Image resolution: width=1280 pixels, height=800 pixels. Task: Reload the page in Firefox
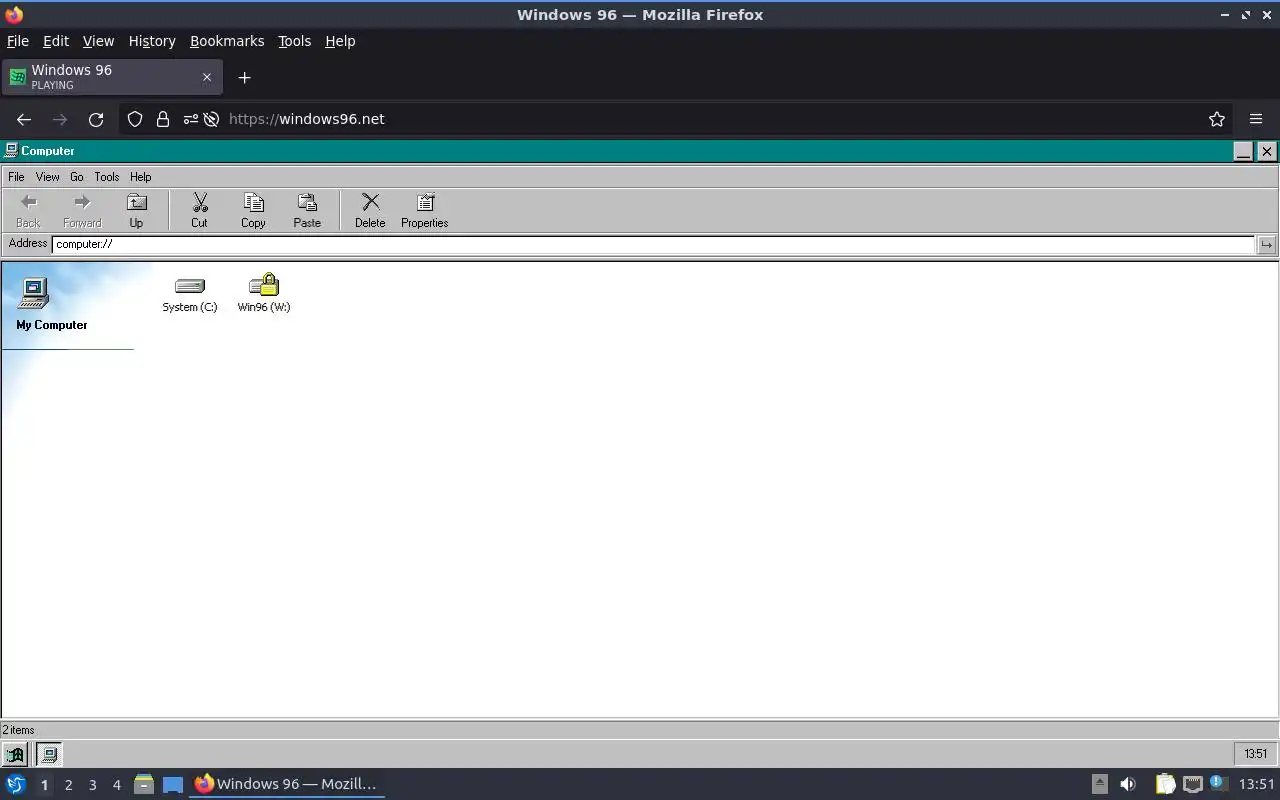click(96, 119)
